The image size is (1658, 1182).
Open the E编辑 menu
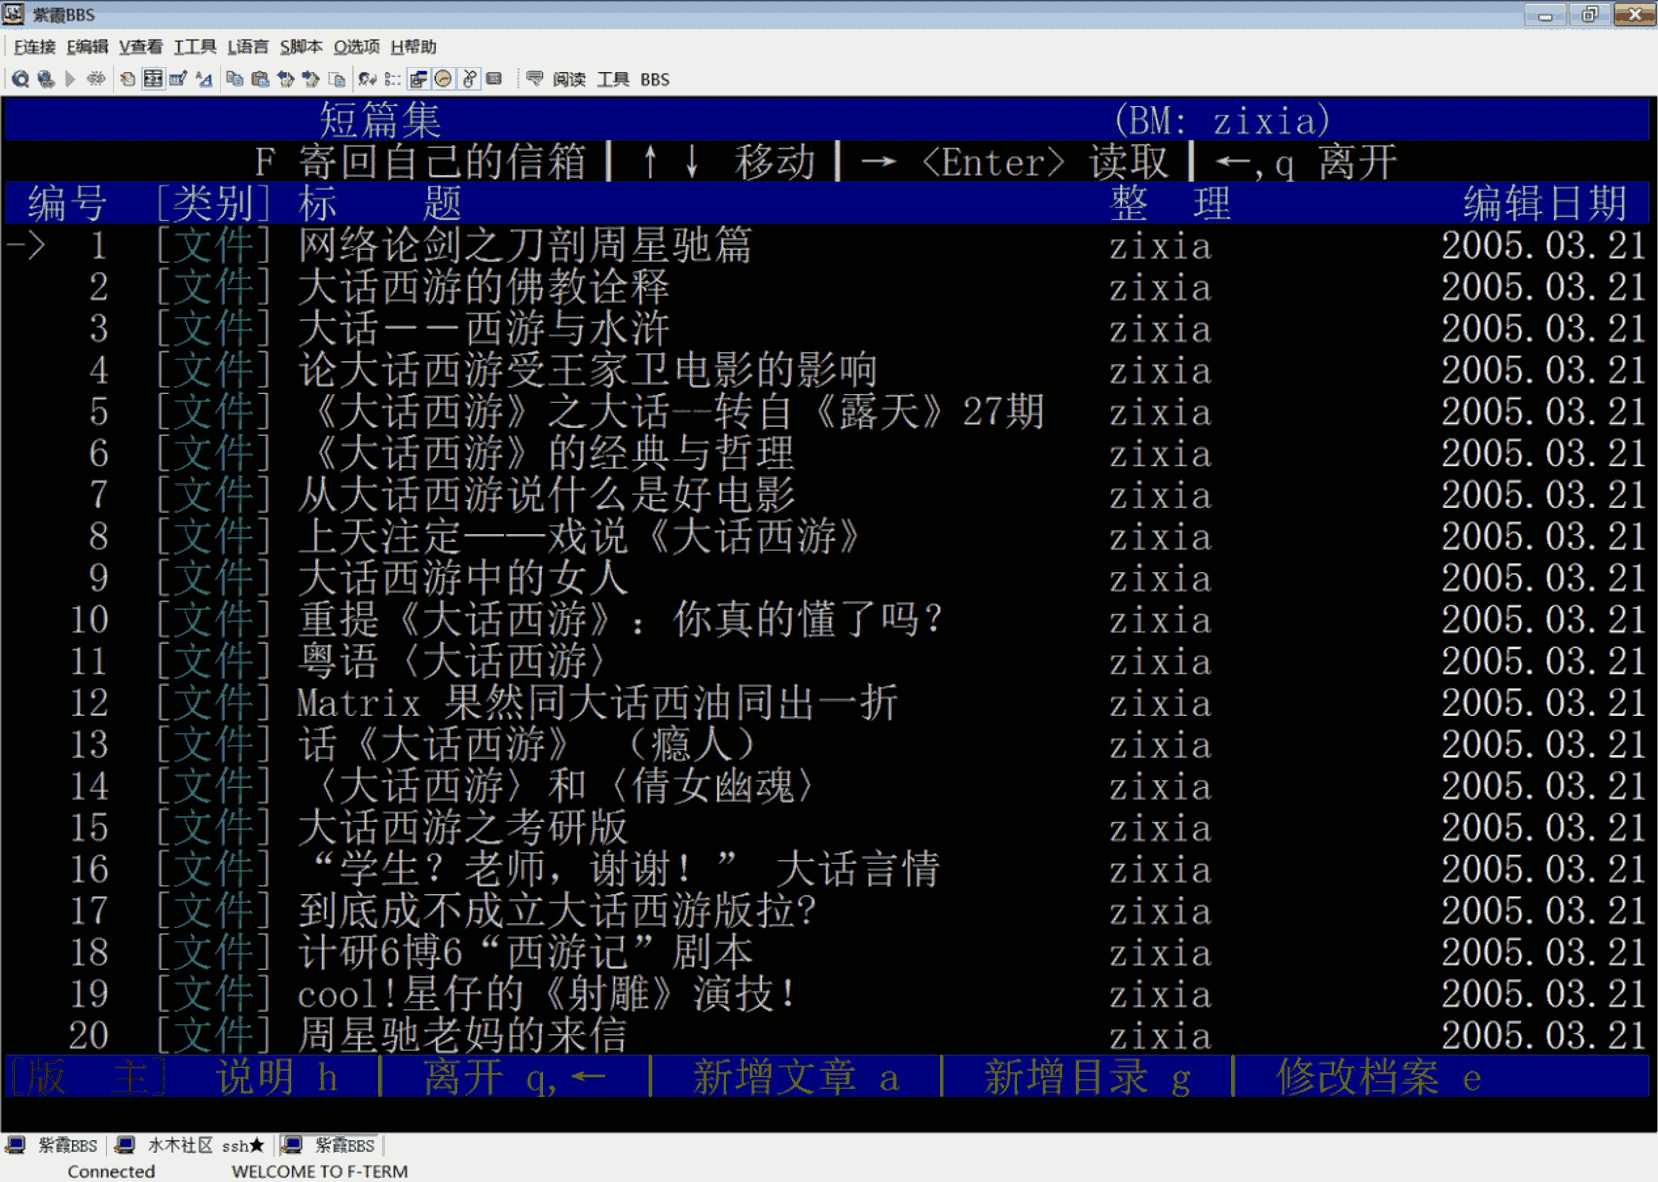click(88, 47)
